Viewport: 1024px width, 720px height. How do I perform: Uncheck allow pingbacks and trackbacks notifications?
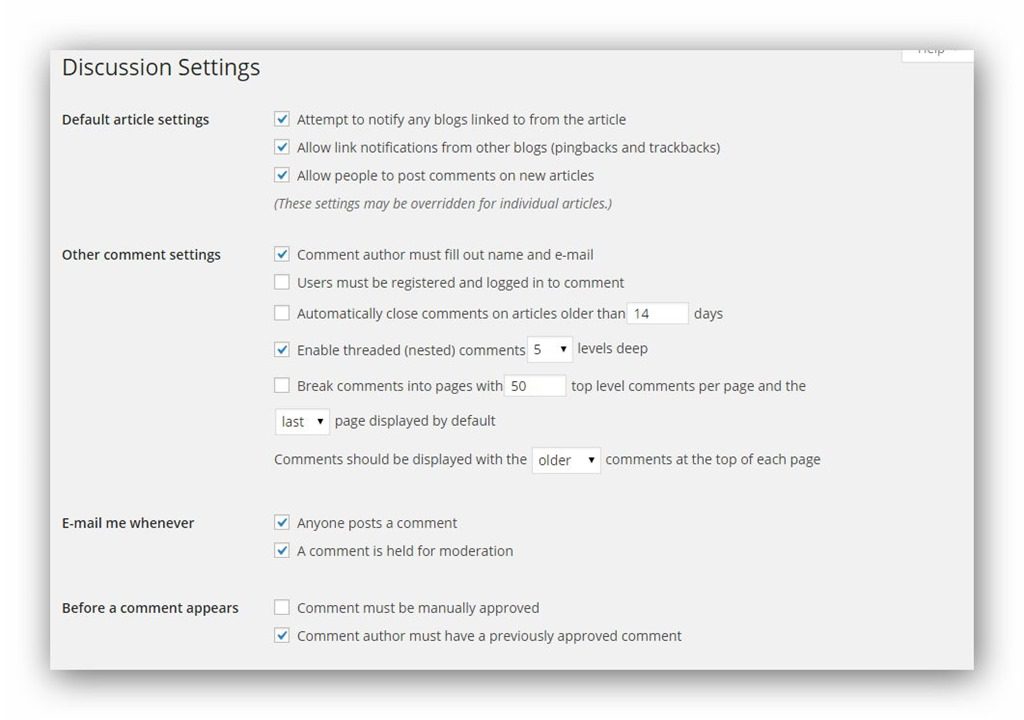click(282, 147)
